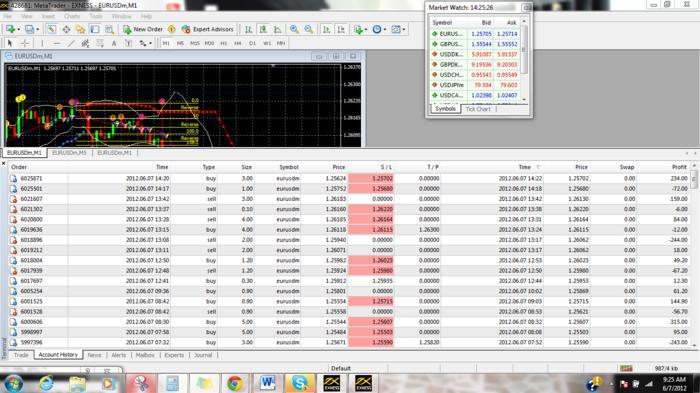Expand the Templates dropdown arrow

click(x=404, y=29)
